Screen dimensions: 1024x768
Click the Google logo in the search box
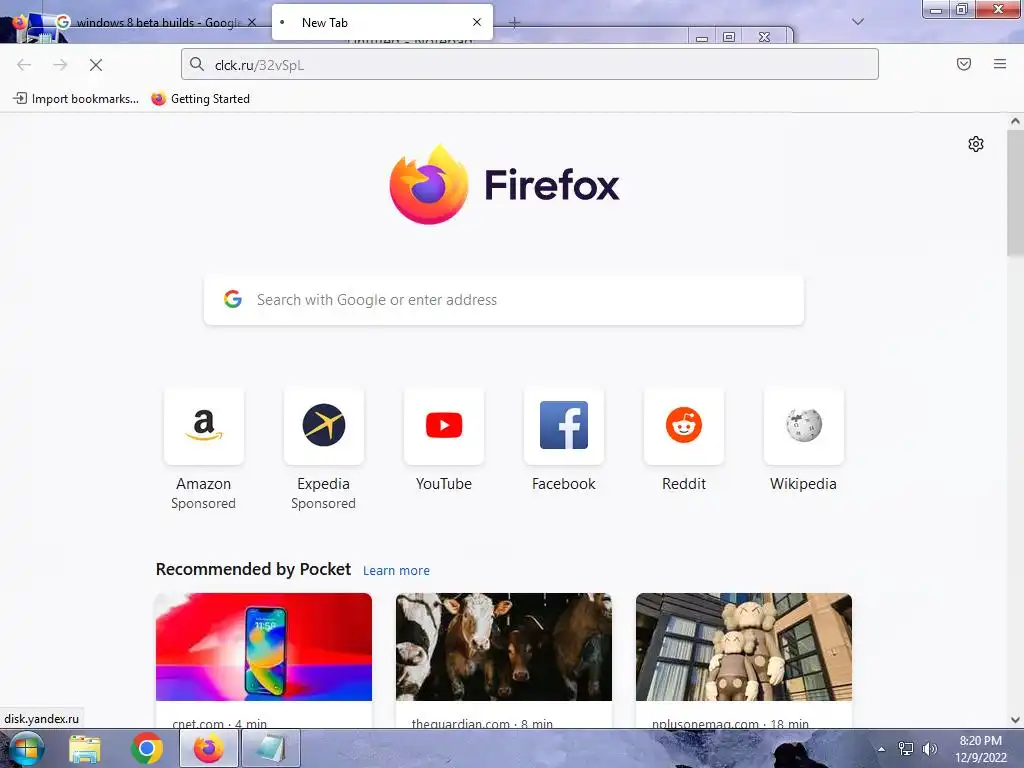pos(233,299)
